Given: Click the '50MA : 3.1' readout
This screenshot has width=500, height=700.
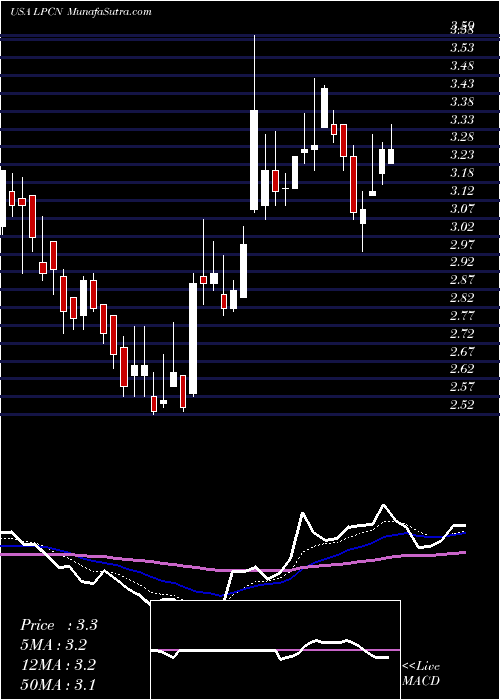Looking at the screenshot, I should [x=58, y=684].
